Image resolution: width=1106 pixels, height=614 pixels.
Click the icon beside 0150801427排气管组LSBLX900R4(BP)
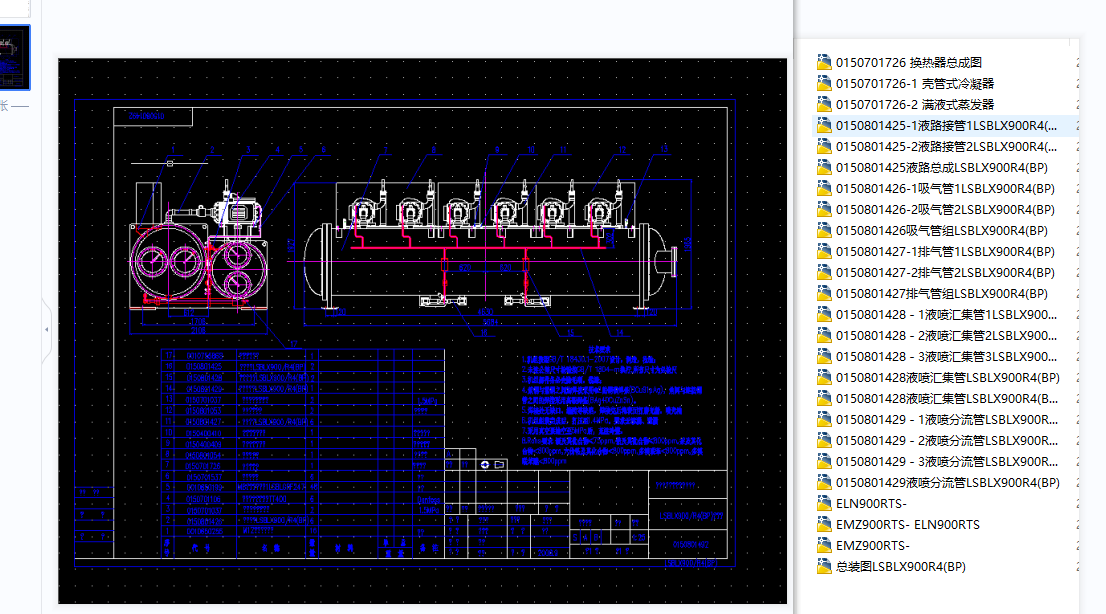click(822, 293)
